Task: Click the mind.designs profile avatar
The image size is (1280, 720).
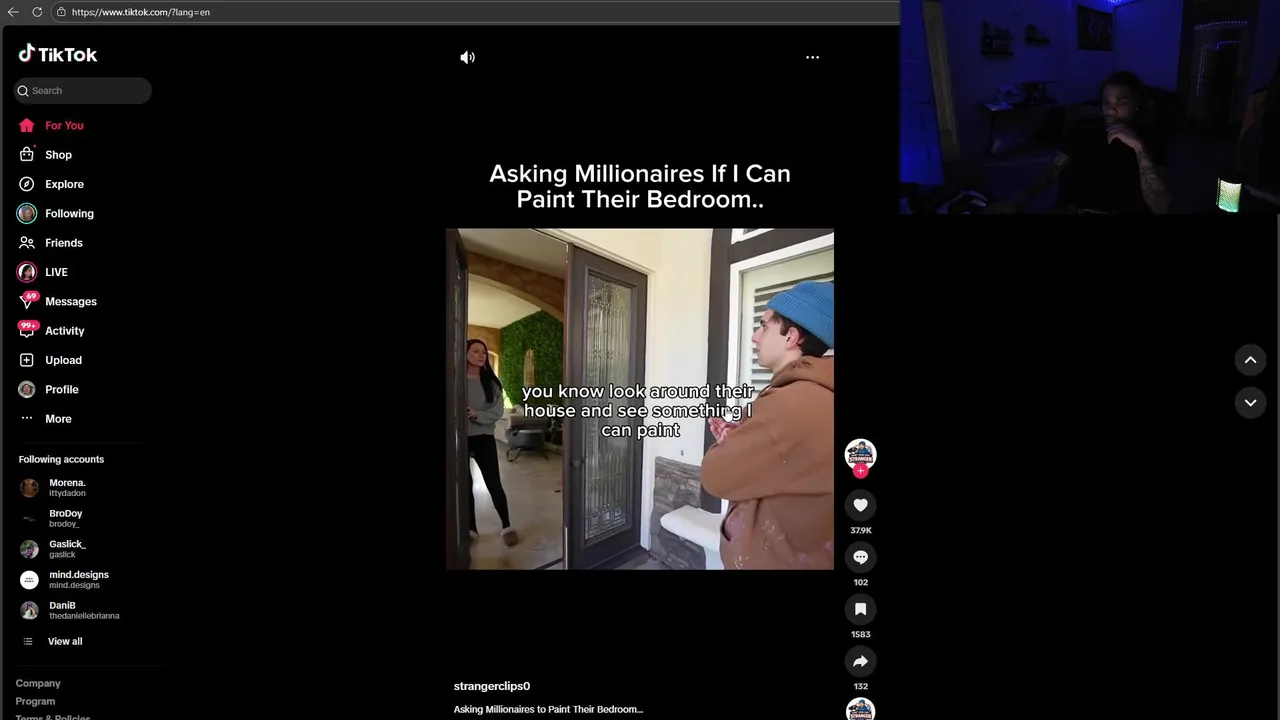Action: [x=29, y=580]
